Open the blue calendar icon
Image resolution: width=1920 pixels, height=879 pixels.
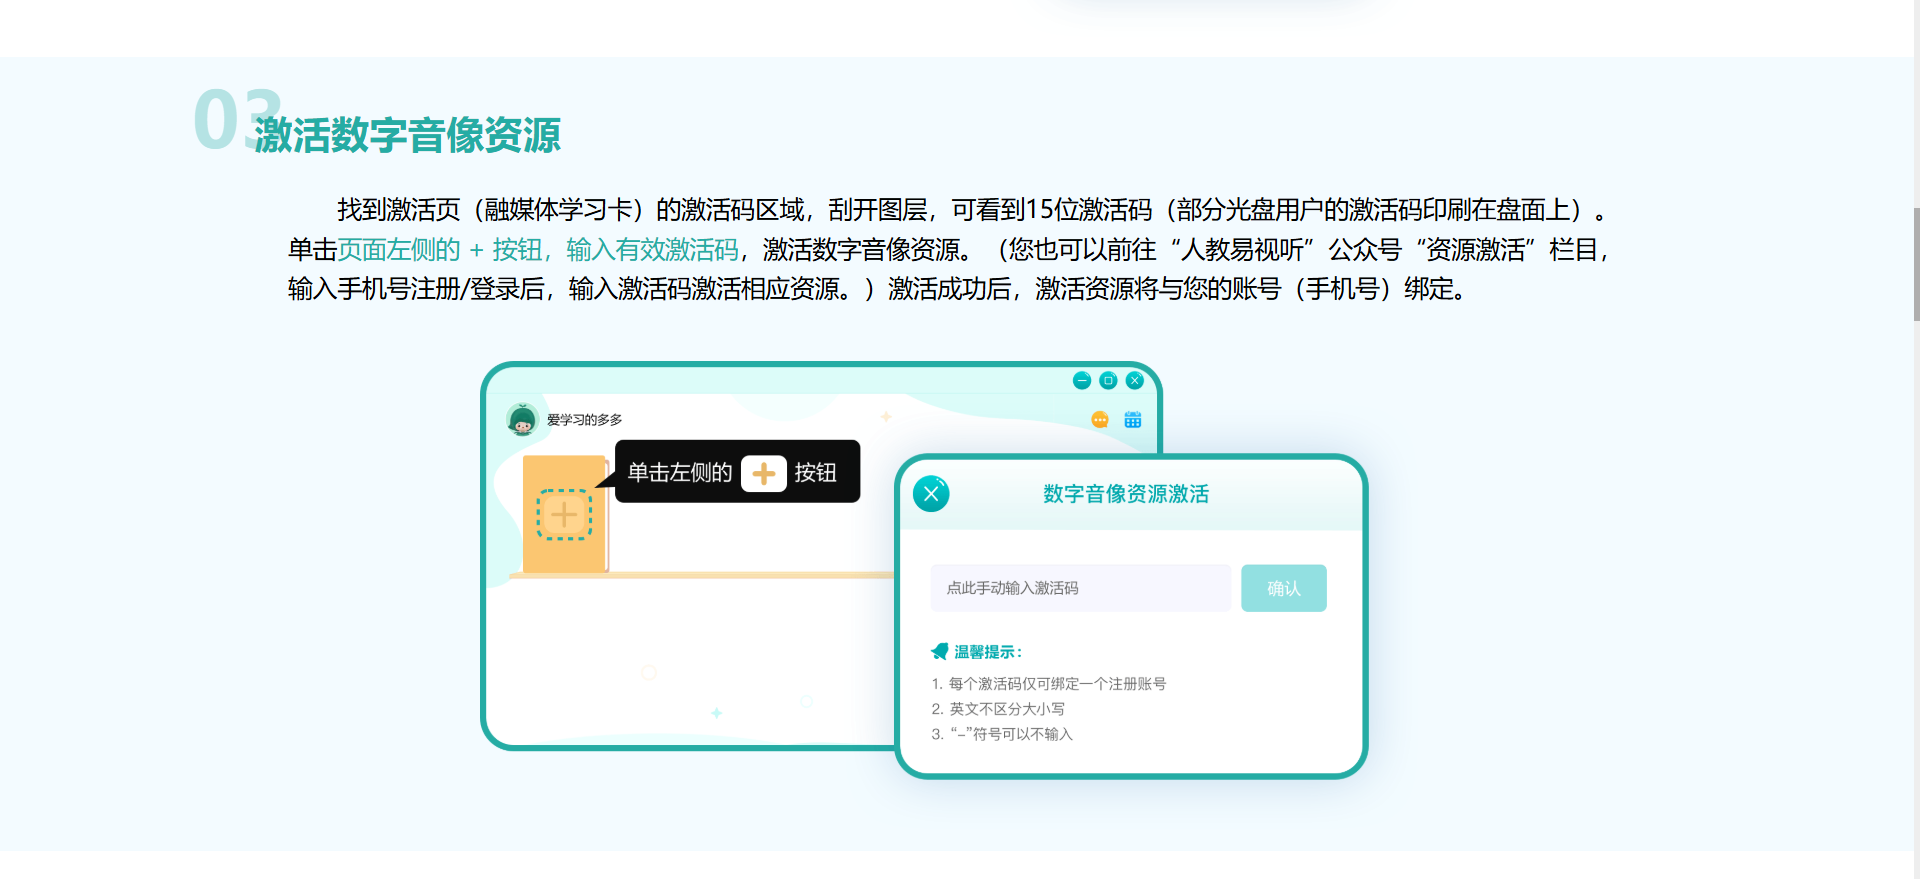click(1132, 420)
